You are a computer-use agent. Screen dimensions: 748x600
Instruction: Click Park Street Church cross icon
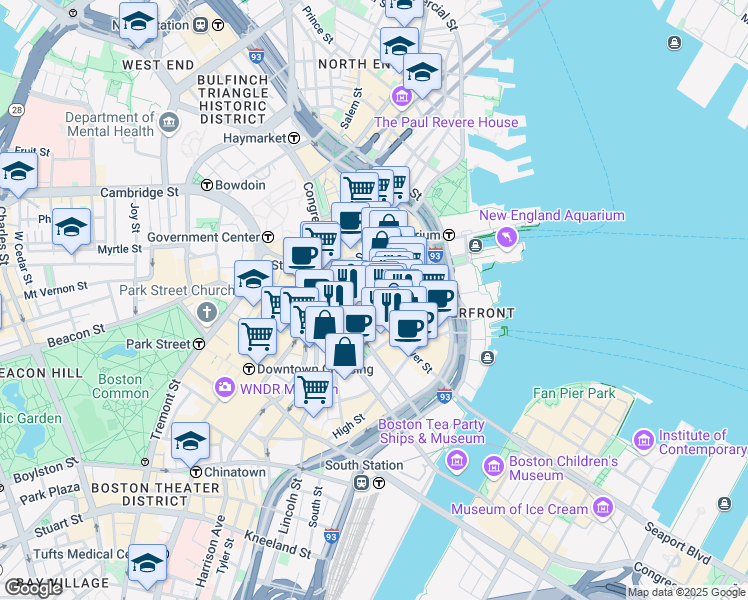[207, 313]
